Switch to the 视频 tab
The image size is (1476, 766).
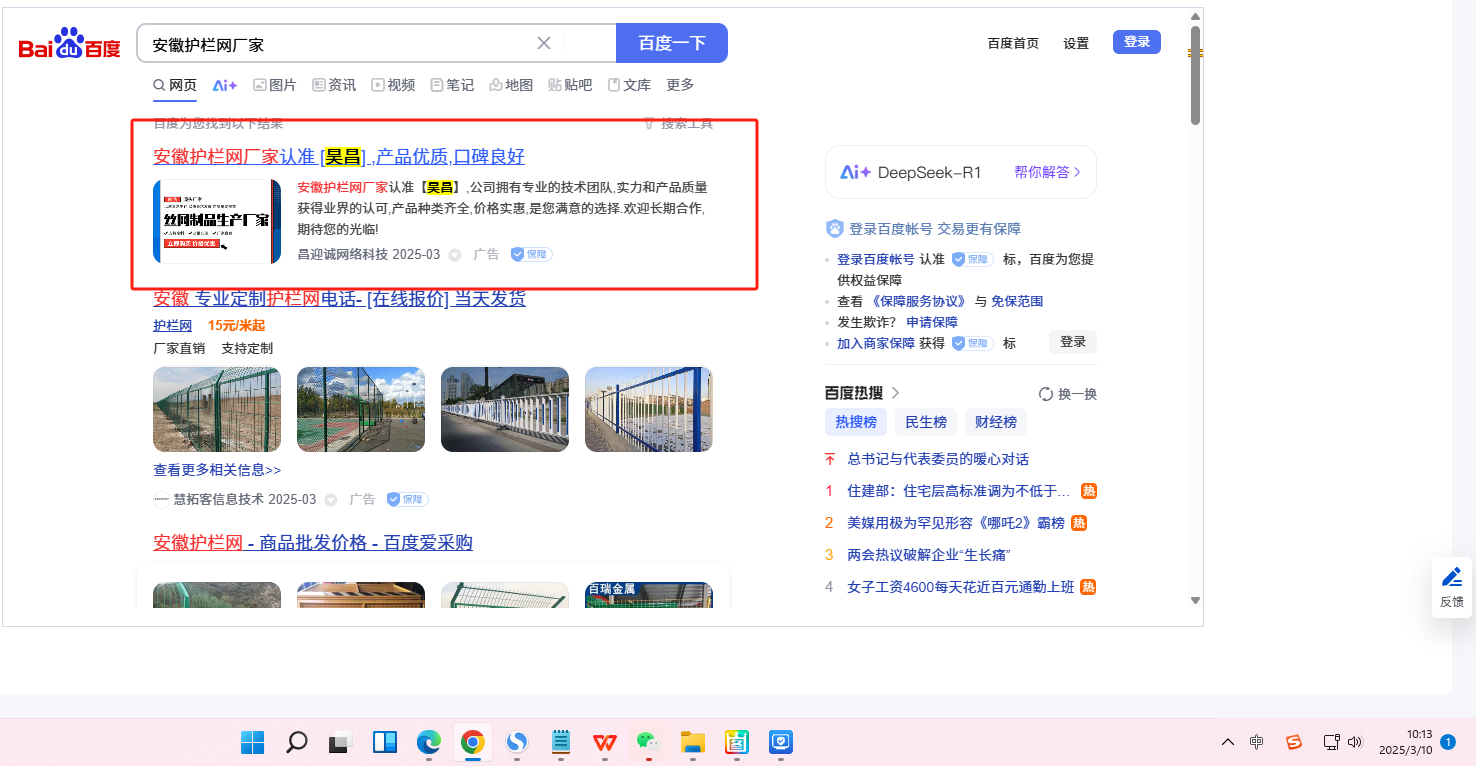pos(393,85)
